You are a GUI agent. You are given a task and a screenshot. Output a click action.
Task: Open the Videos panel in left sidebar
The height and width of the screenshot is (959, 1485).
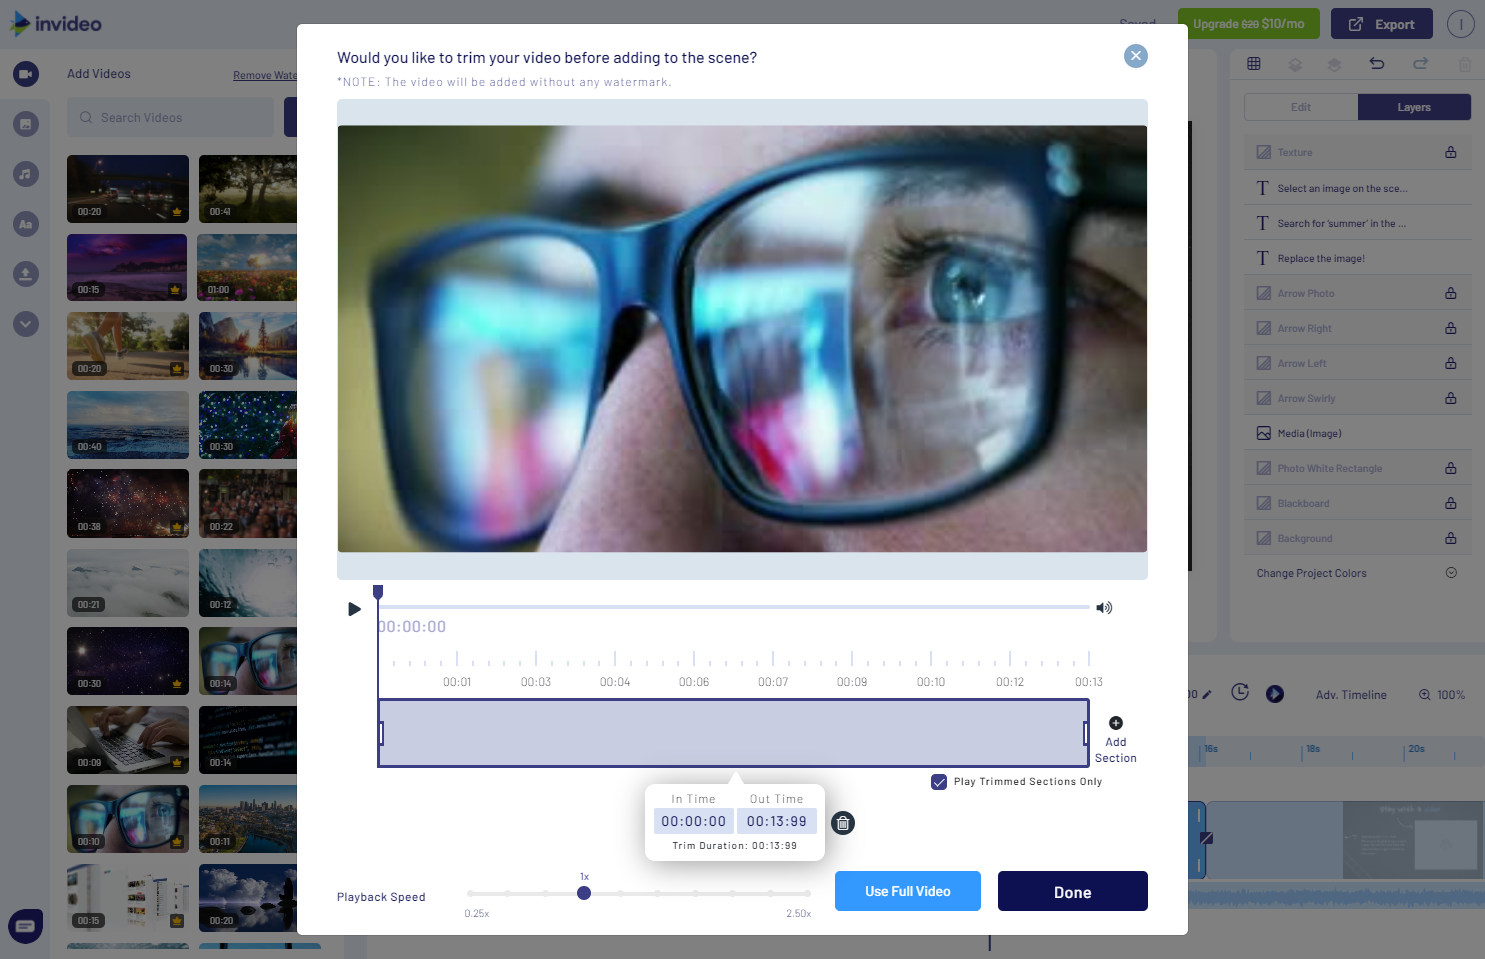tap(26, 74)
